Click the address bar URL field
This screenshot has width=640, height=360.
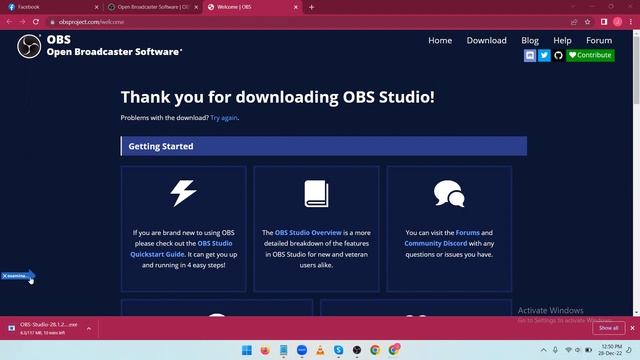306,22
